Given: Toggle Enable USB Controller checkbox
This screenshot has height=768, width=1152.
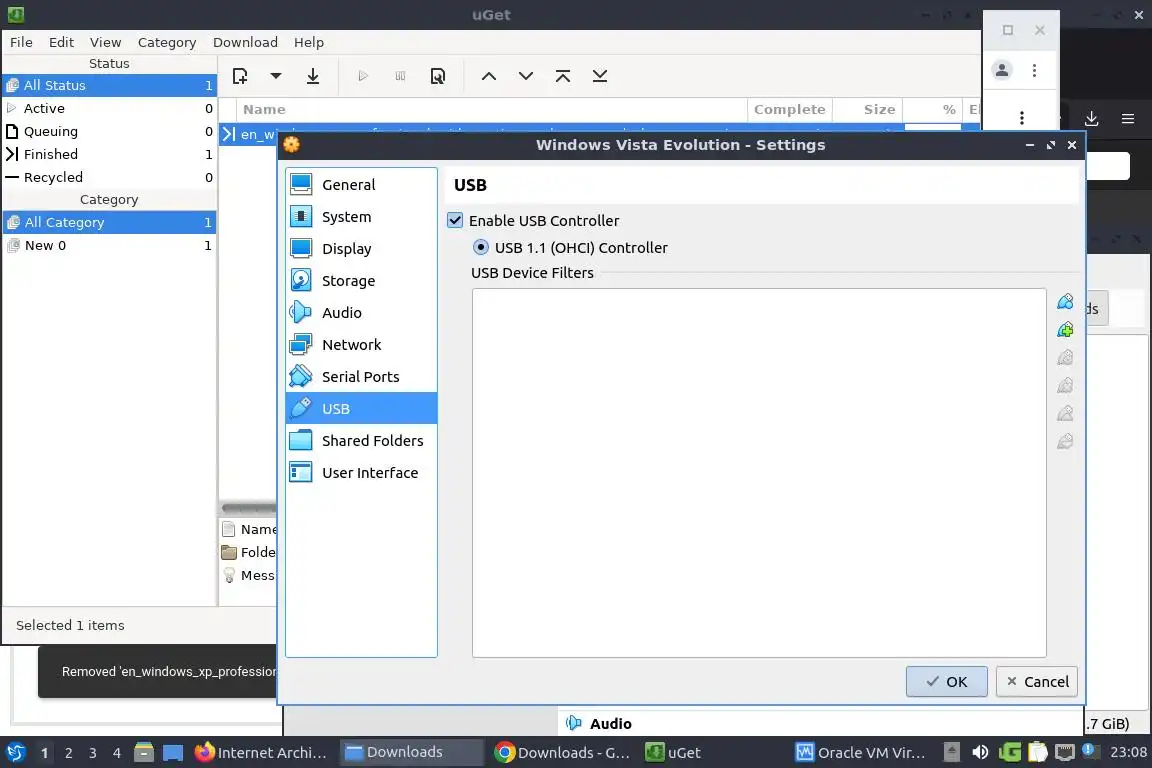Looking at the screenshot, I should coord(456,220).
